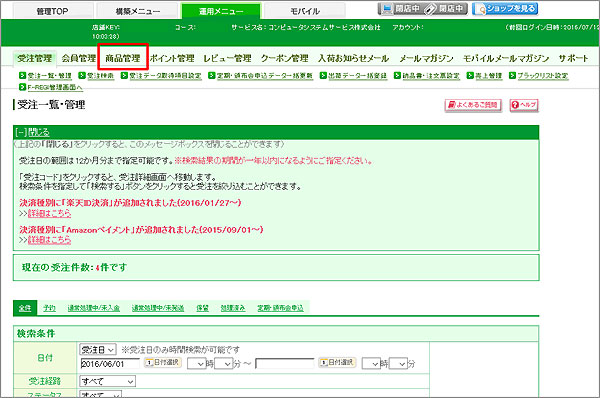Open the よくあるご質問 button
Image resolution: width=600 pixels, height=398 pixels.
click(473, 105)
